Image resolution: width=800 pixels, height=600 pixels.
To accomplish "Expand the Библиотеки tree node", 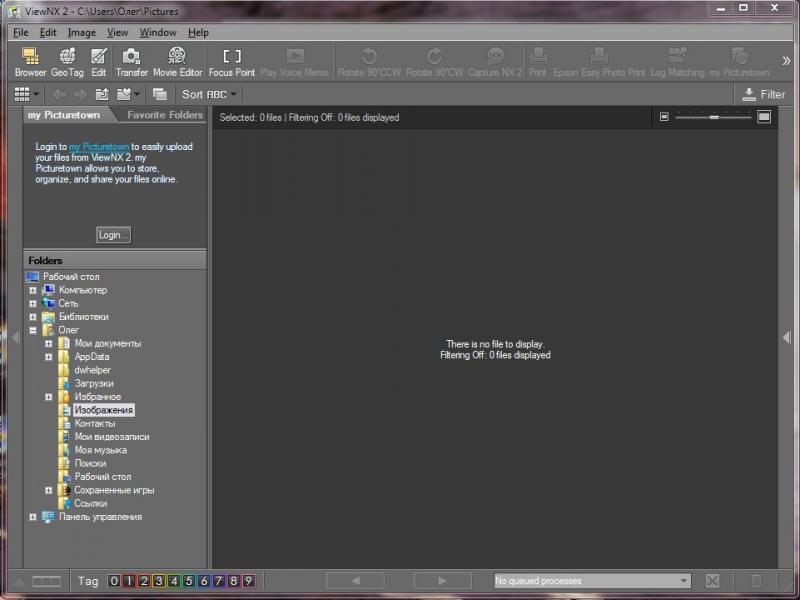I will coord(33,317).
